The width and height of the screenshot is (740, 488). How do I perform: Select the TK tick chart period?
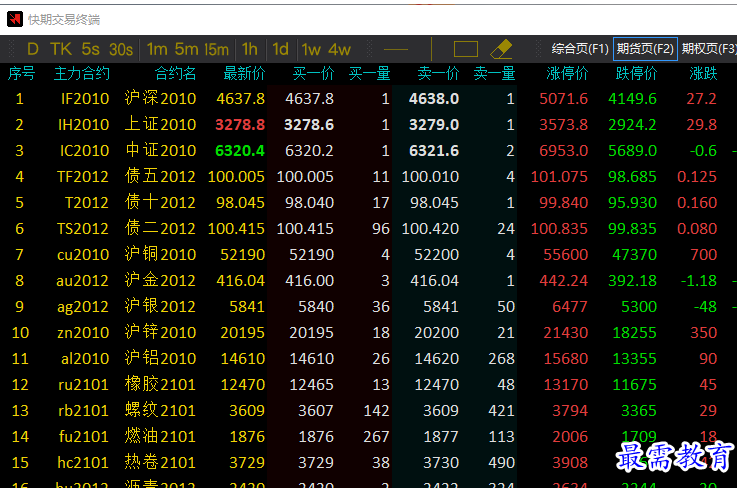pos(61,49)
